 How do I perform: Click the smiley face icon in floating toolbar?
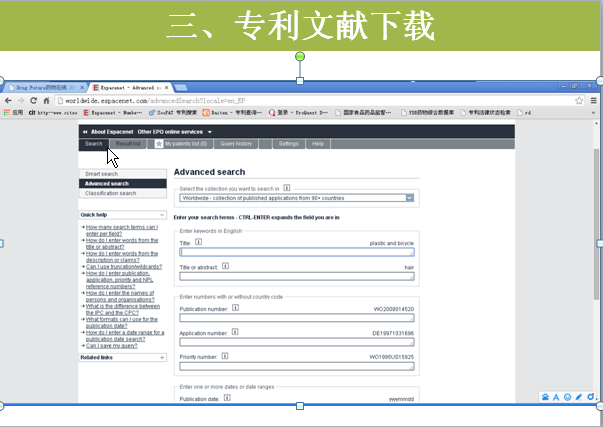coord(567,397)
